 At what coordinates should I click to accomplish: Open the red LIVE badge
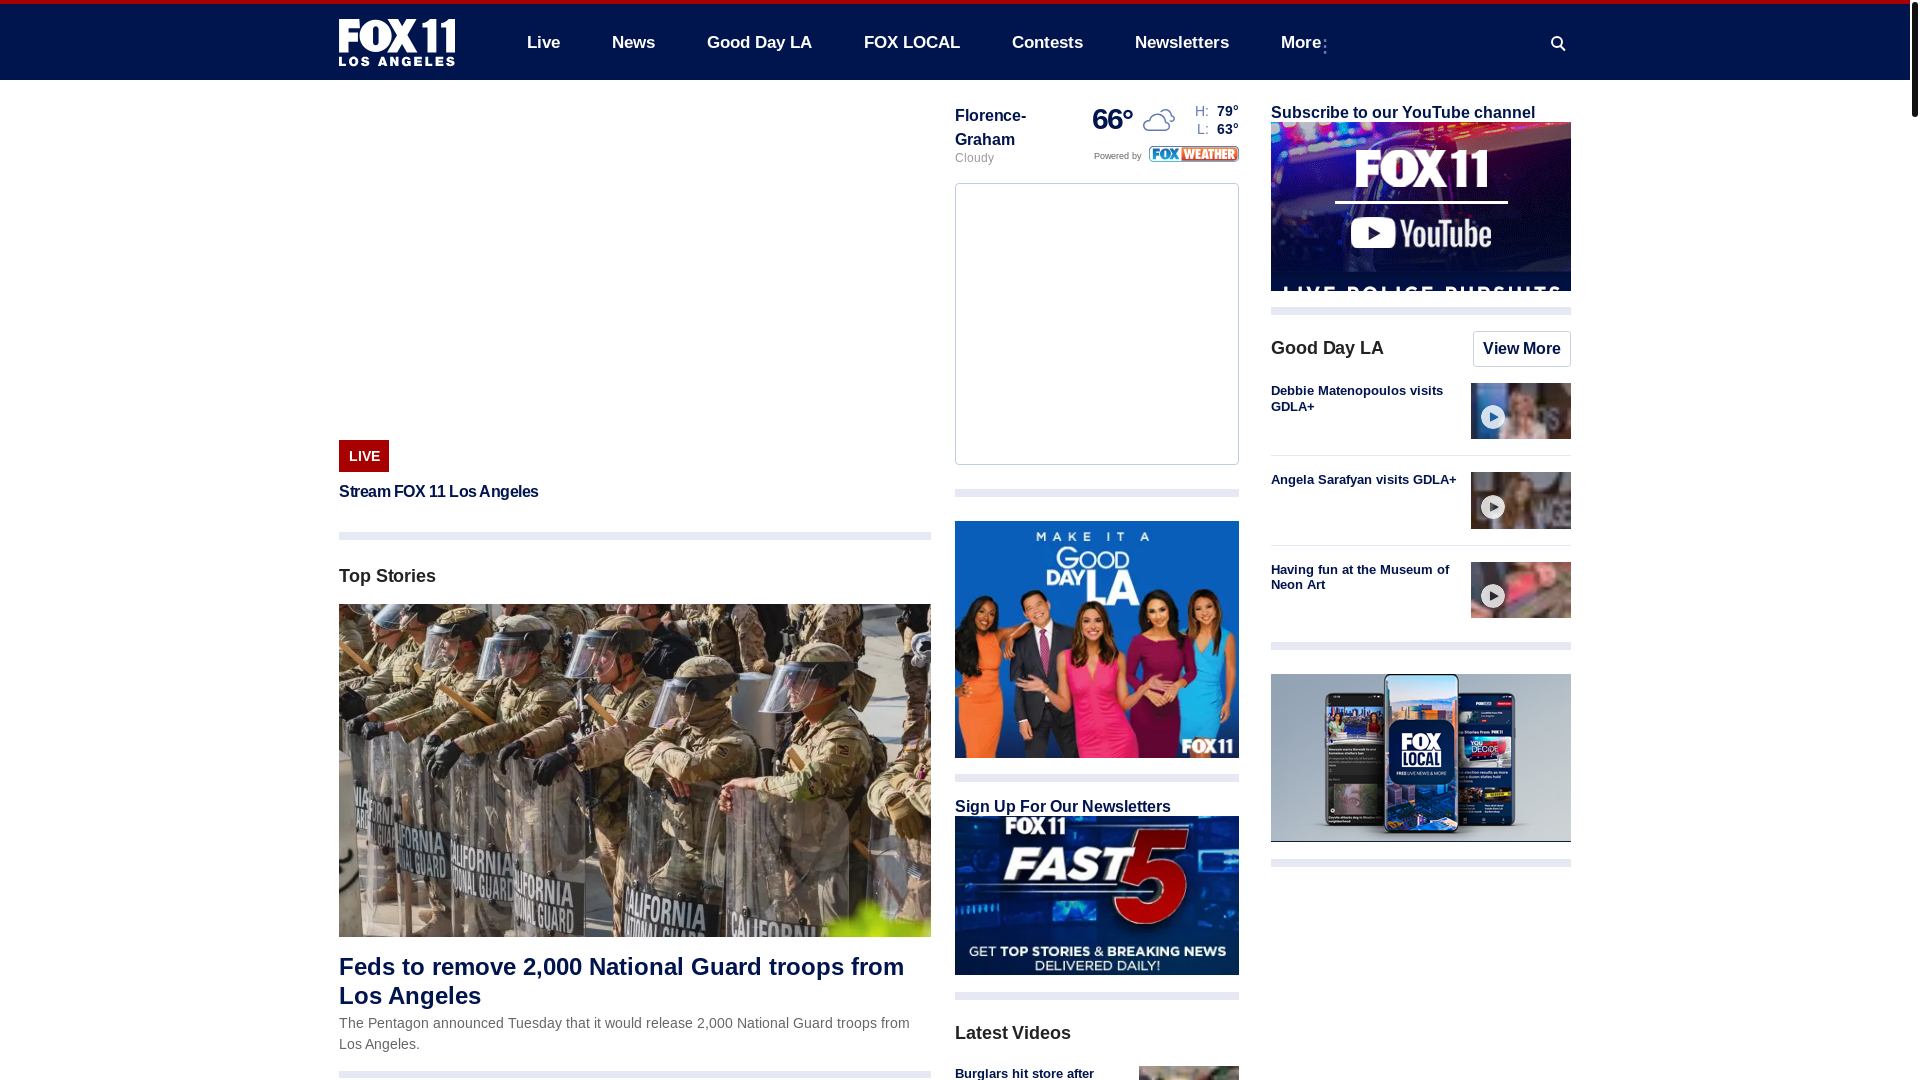pos(364,456)
